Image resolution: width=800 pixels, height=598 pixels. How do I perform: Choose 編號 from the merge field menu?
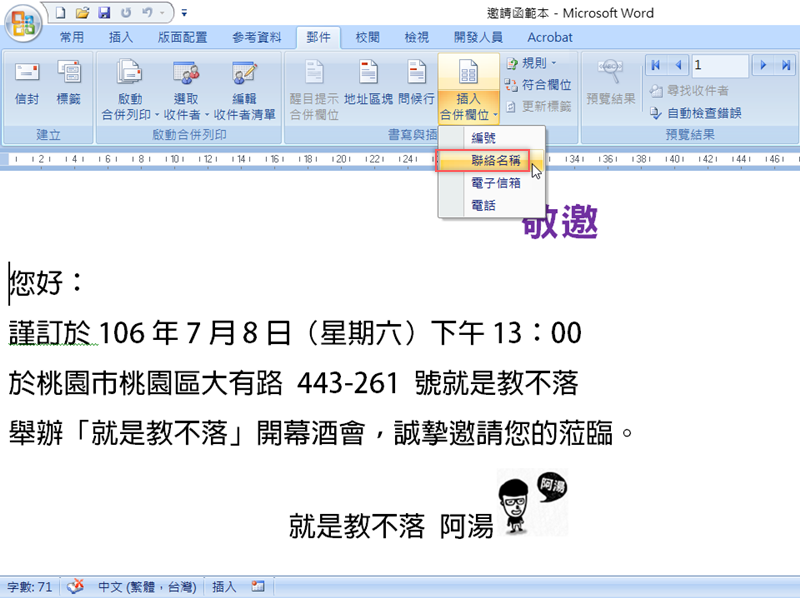[492, 138]
